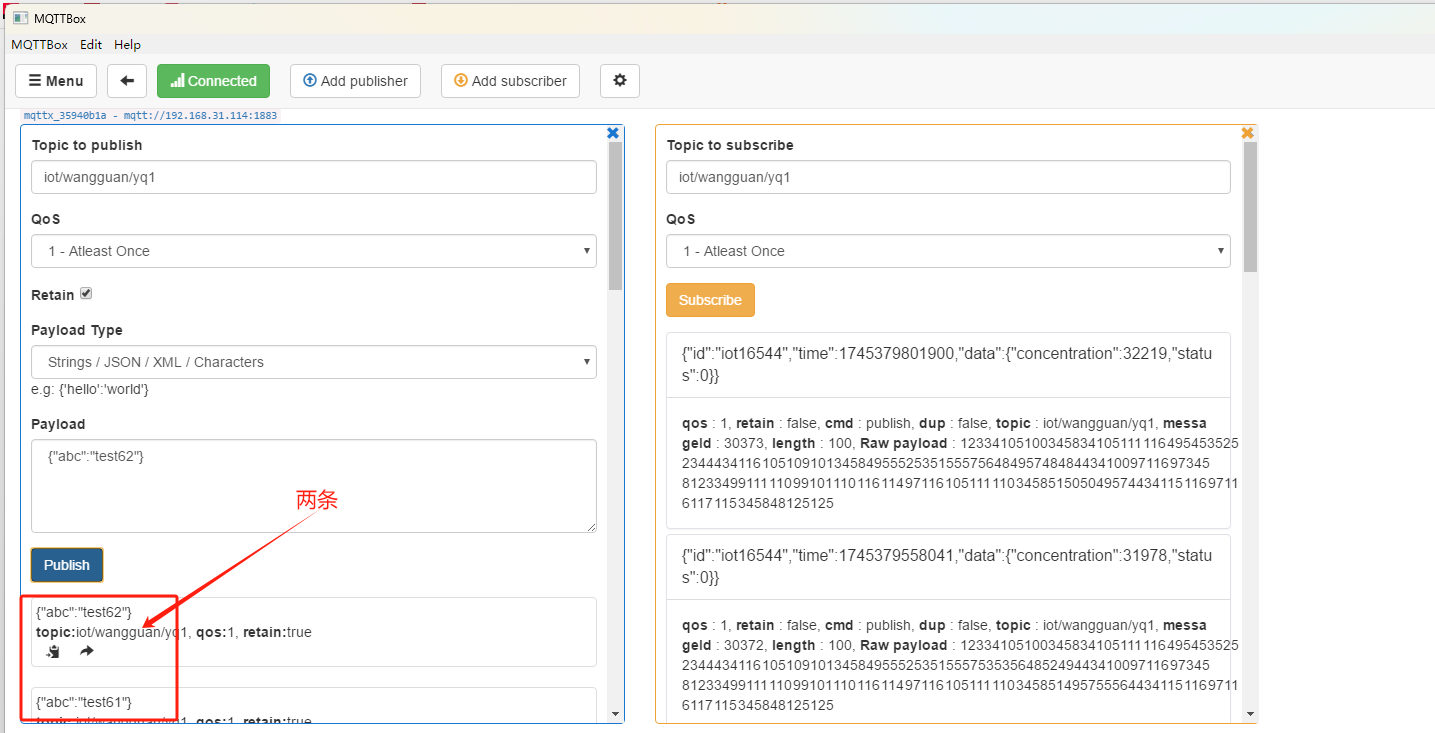Click the green Connected status button

tap(213, 81)
